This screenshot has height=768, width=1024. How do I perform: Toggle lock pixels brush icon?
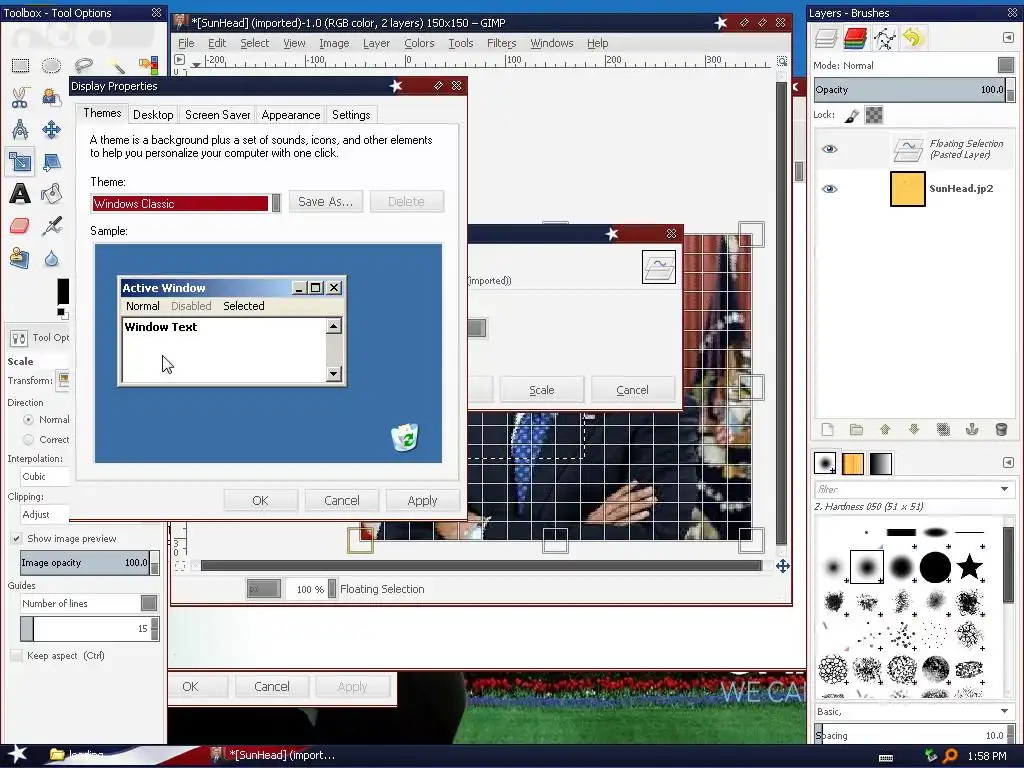coord(852,116)
